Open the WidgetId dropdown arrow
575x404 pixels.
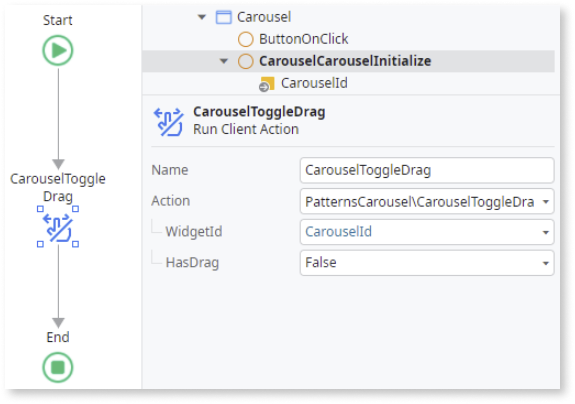point(546,232)
